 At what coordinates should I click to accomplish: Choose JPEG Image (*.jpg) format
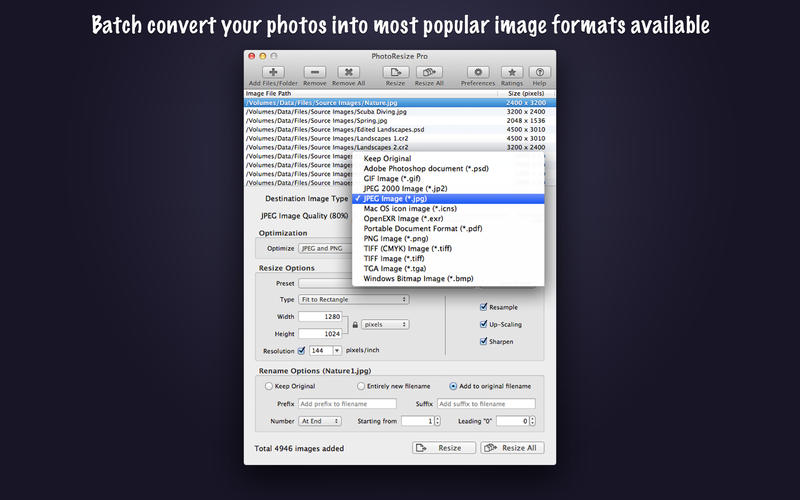(x=448, y=198)
